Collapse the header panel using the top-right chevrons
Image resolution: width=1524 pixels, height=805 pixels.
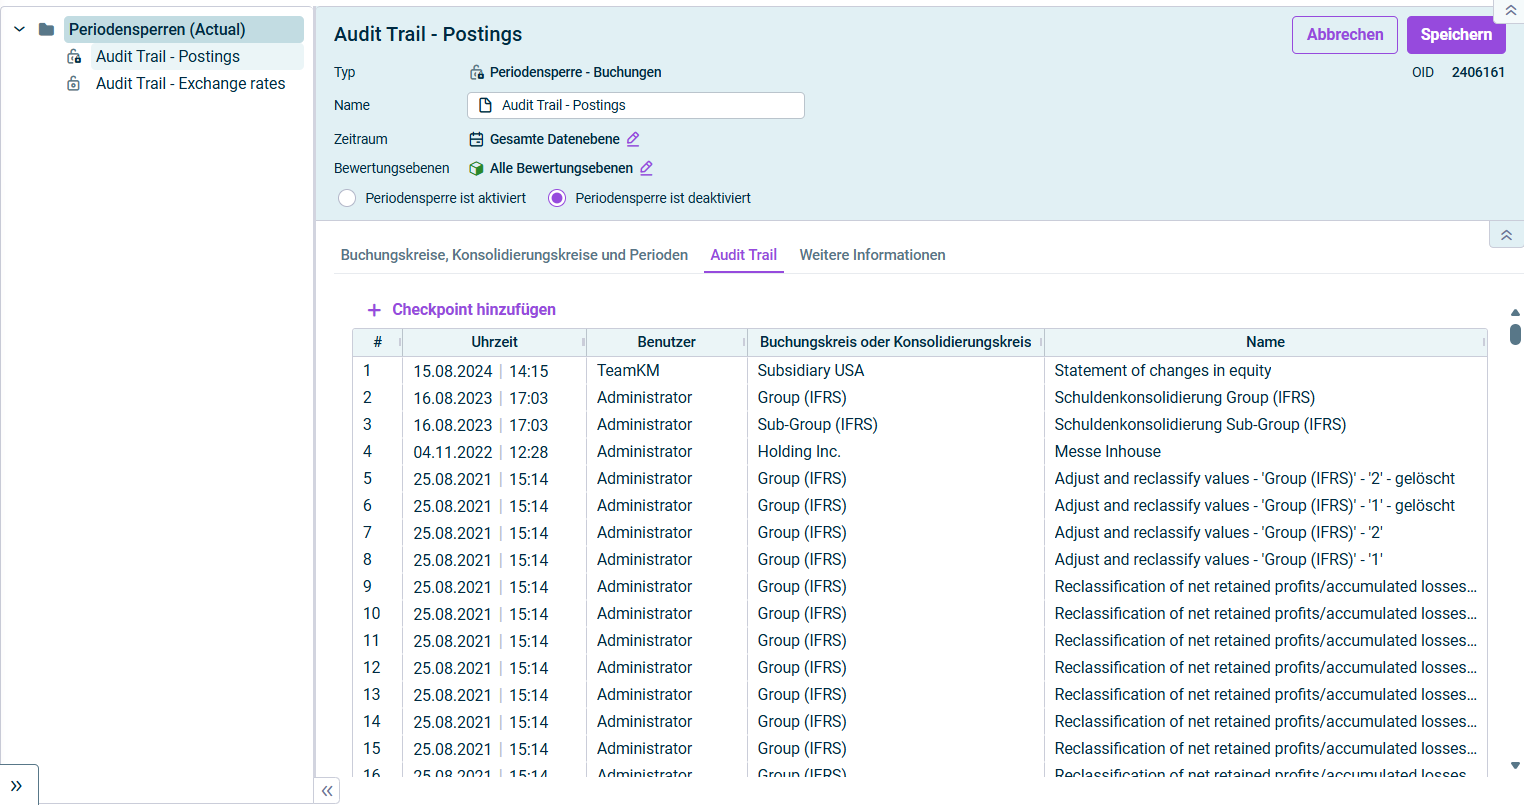[1511, 10]
